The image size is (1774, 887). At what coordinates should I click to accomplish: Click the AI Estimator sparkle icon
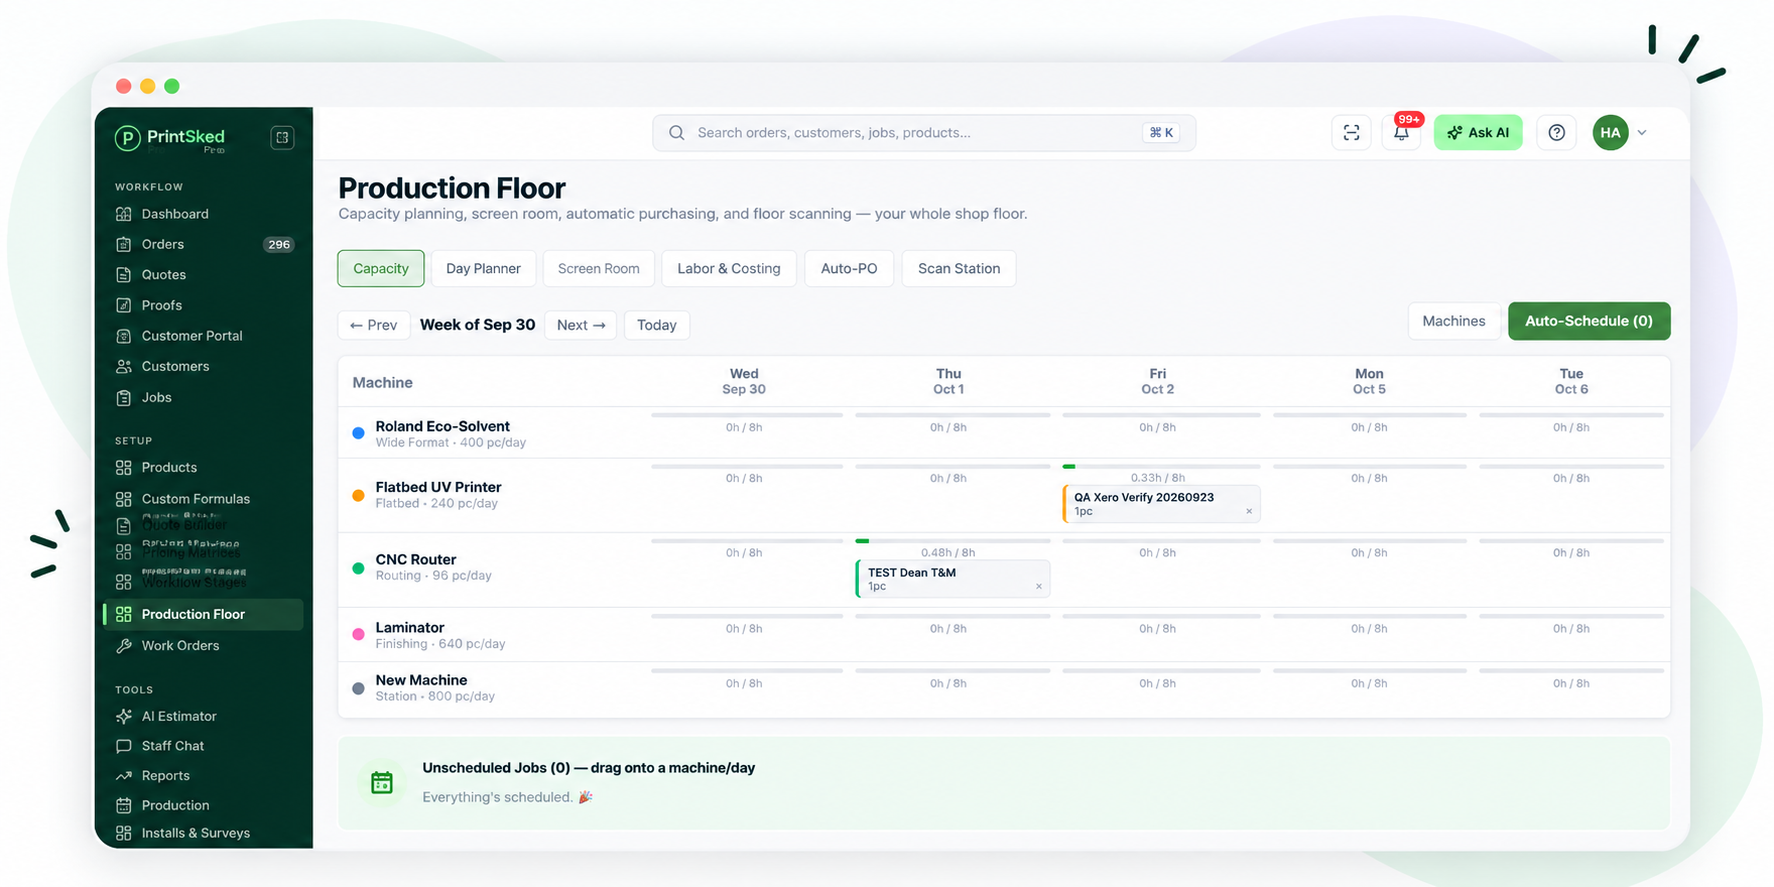click(x=124, y=716)
